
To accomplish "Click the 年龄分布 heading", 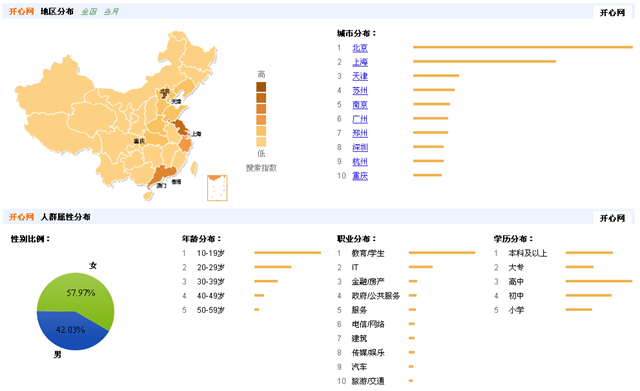I will [x=201, y=239].
